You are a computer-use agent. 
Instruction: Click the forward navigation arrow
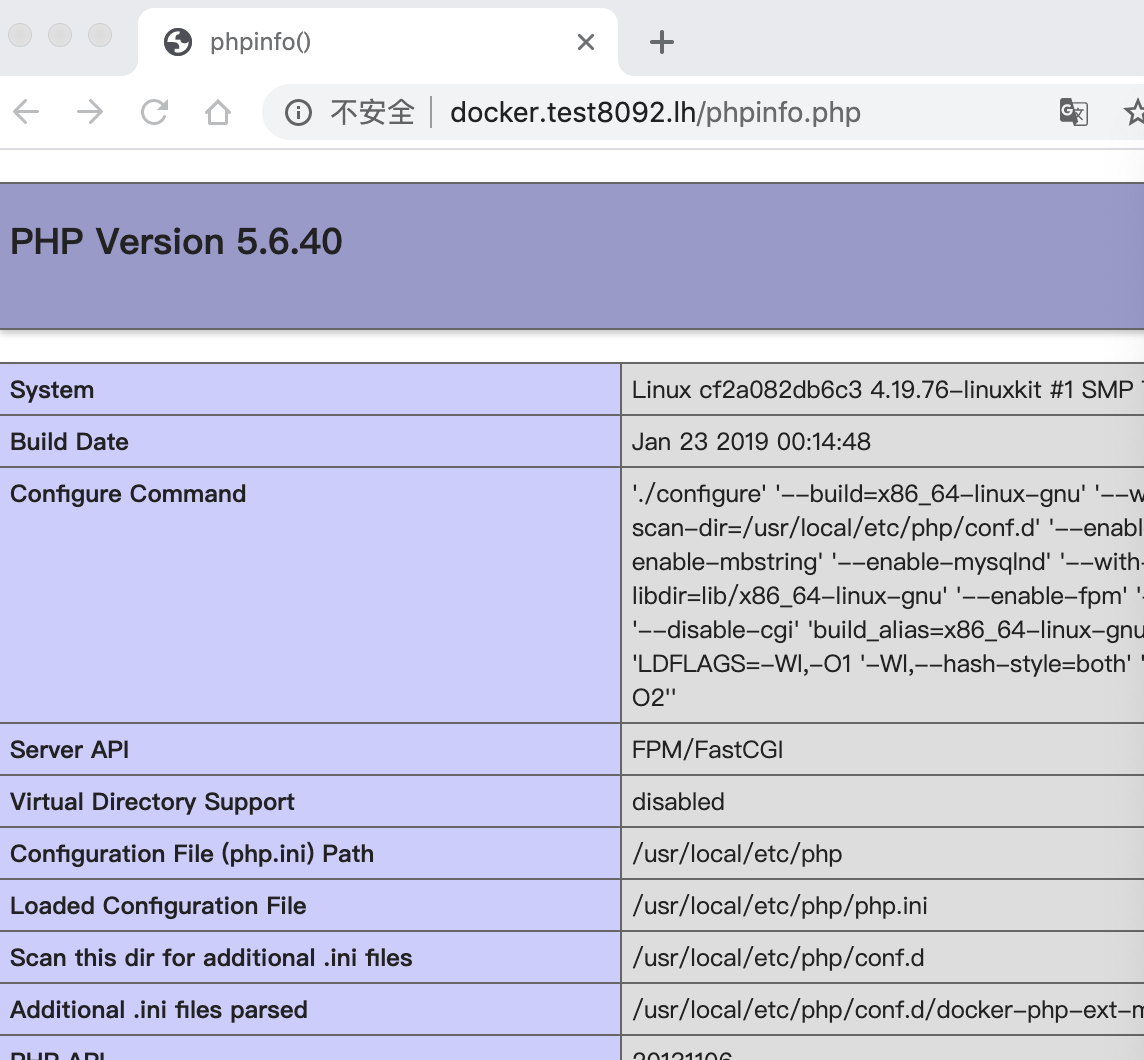[90, 112]
